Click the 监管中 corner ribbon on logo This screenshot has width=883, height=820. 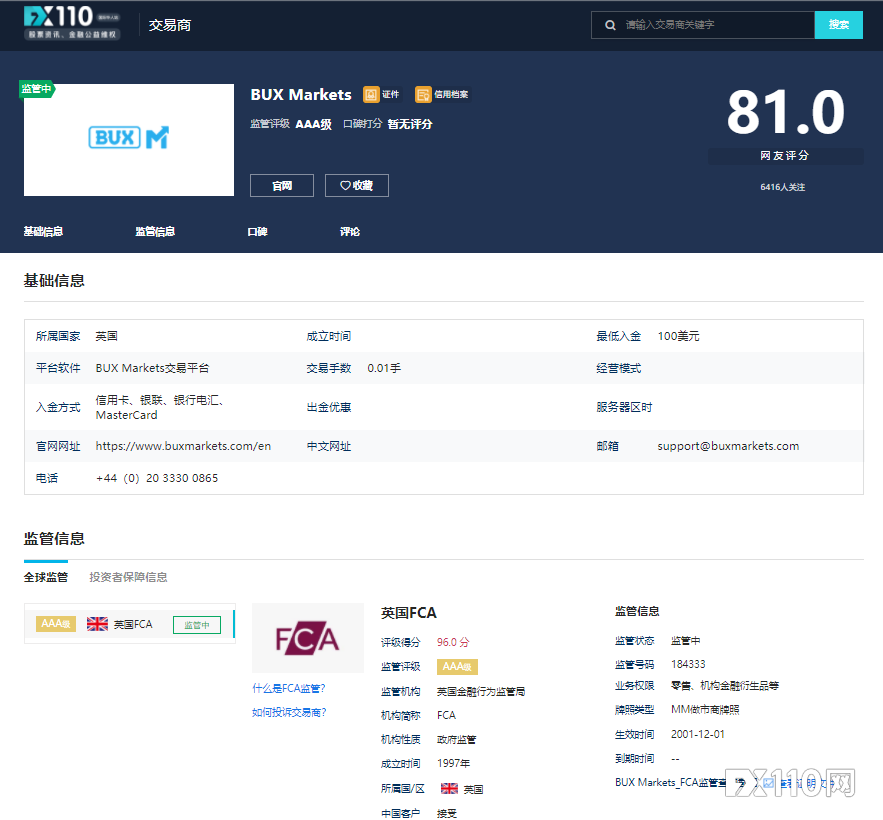pyautogui.click(x=37, y=89)
